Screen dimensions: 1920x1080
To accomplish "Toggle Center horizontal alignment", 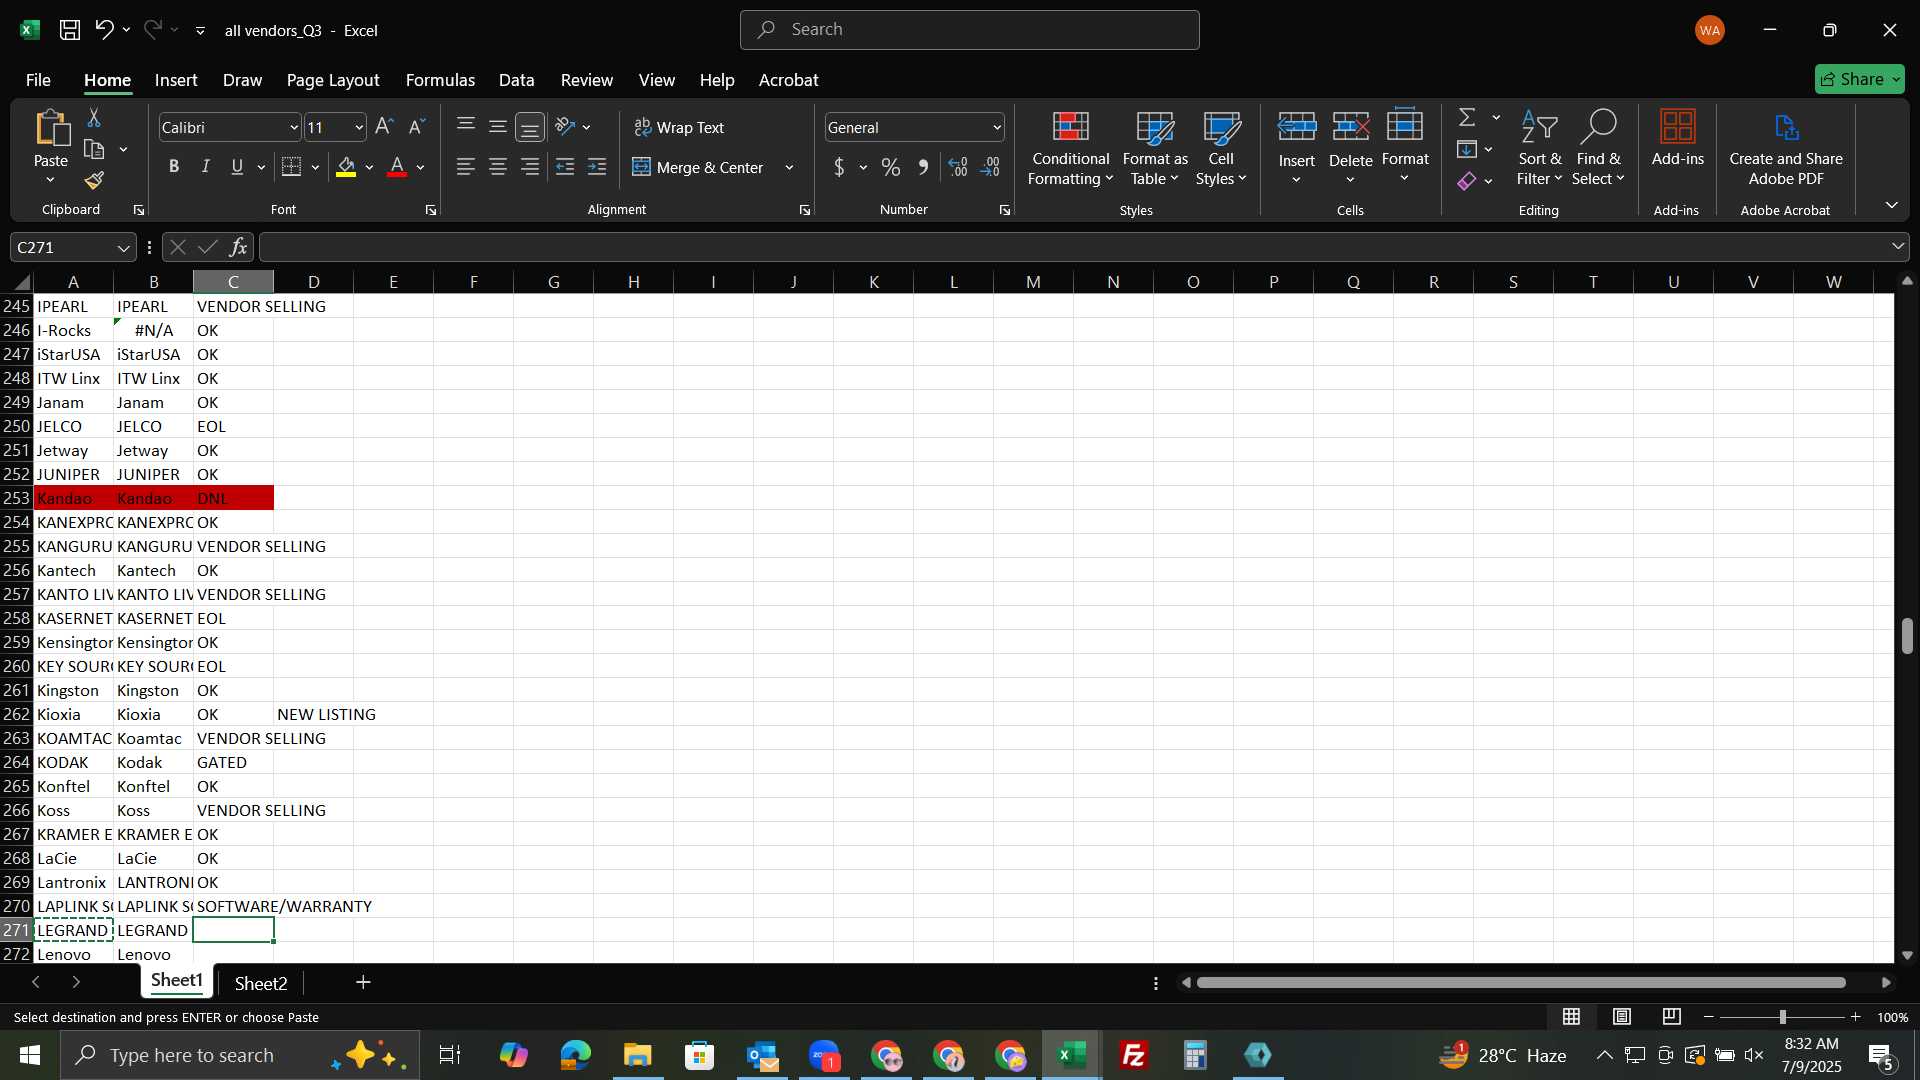I will (x=498, y=167).
